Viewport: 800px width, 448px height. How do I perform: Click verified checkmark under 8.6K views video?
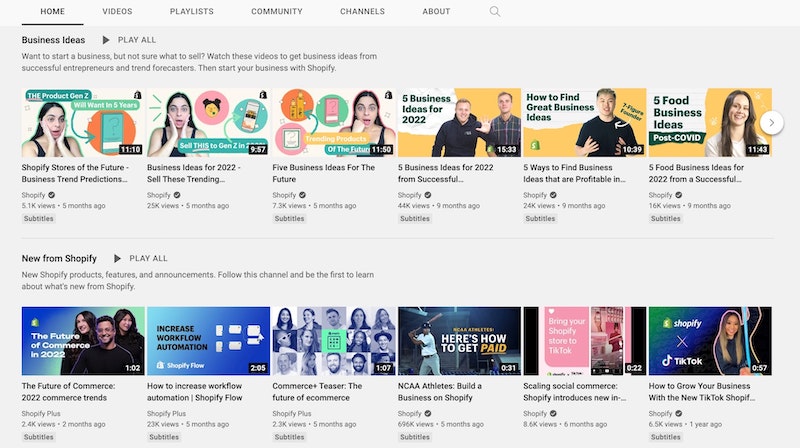[x=553, y=413]
